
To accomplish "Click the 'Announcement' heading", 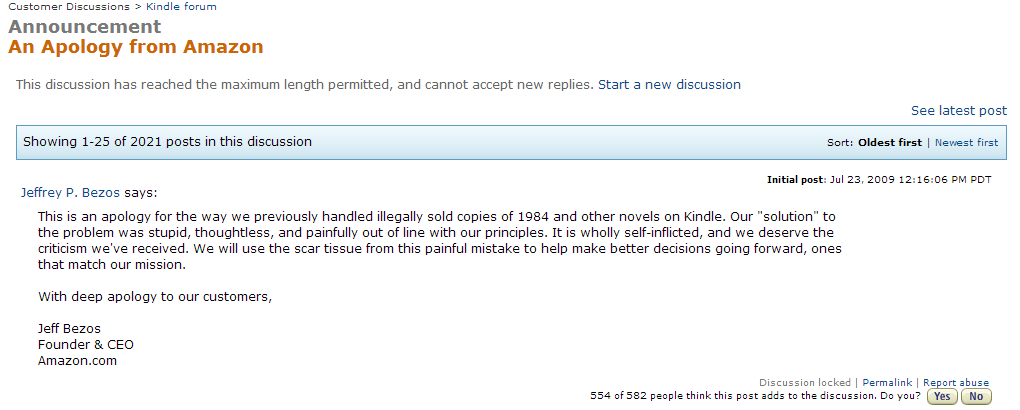I will pyautogui.click(x=84, y=27).
